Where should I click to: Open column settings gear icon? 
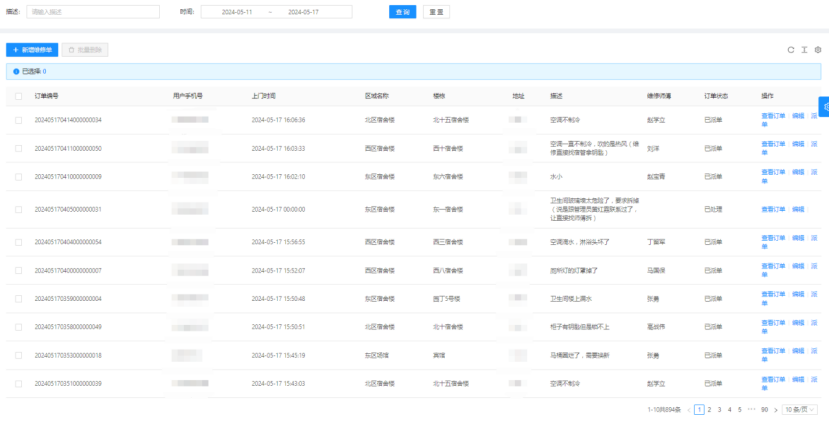[x=817, y=49]
